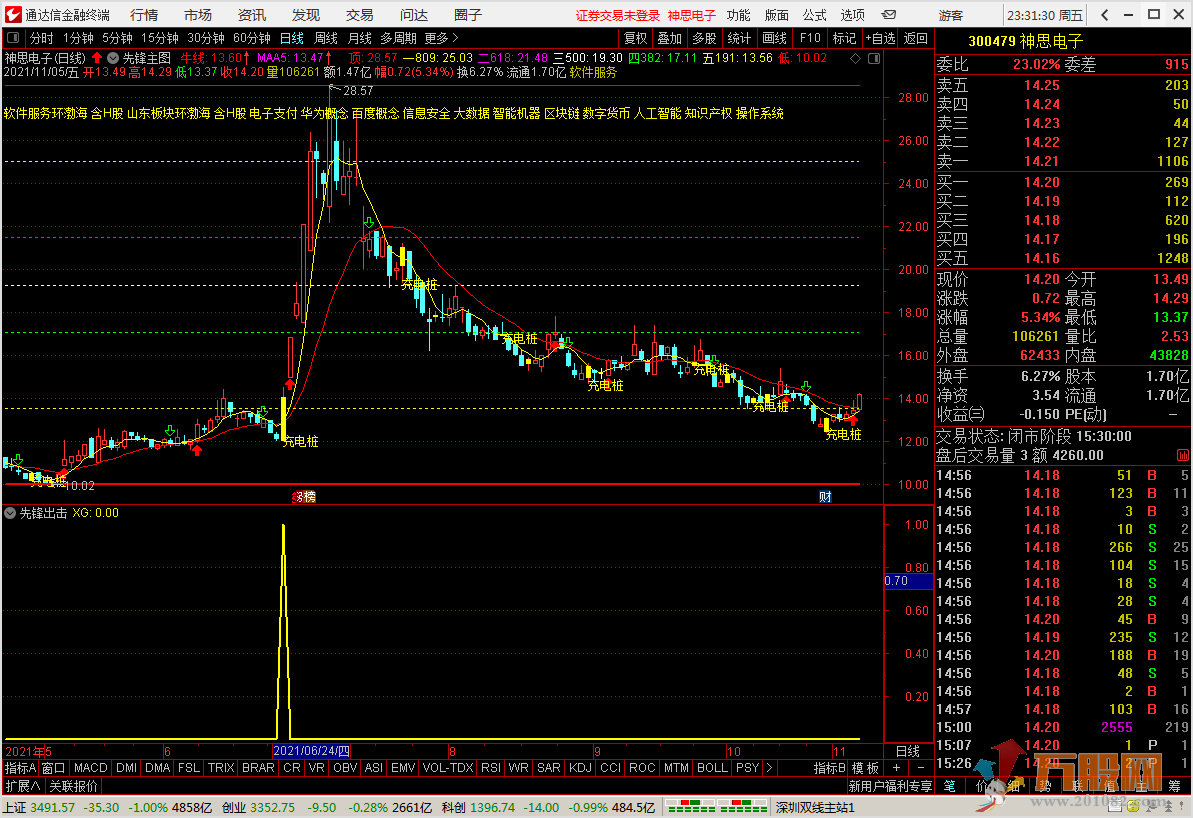Viewport: 1193px width, 818px height.
Task: Collapse the panel using 扩展∧
Action: coord(23,786)
